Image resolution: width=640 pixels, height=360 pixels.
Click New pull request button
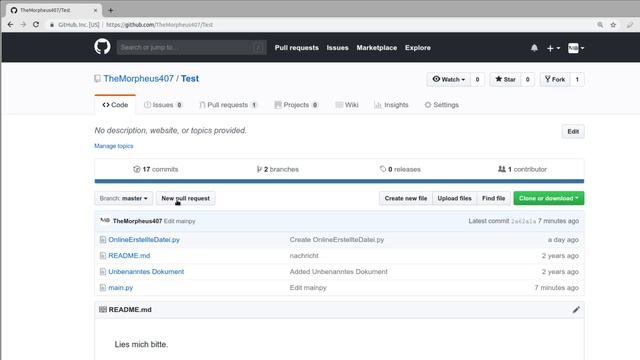(x=185, y=198)
